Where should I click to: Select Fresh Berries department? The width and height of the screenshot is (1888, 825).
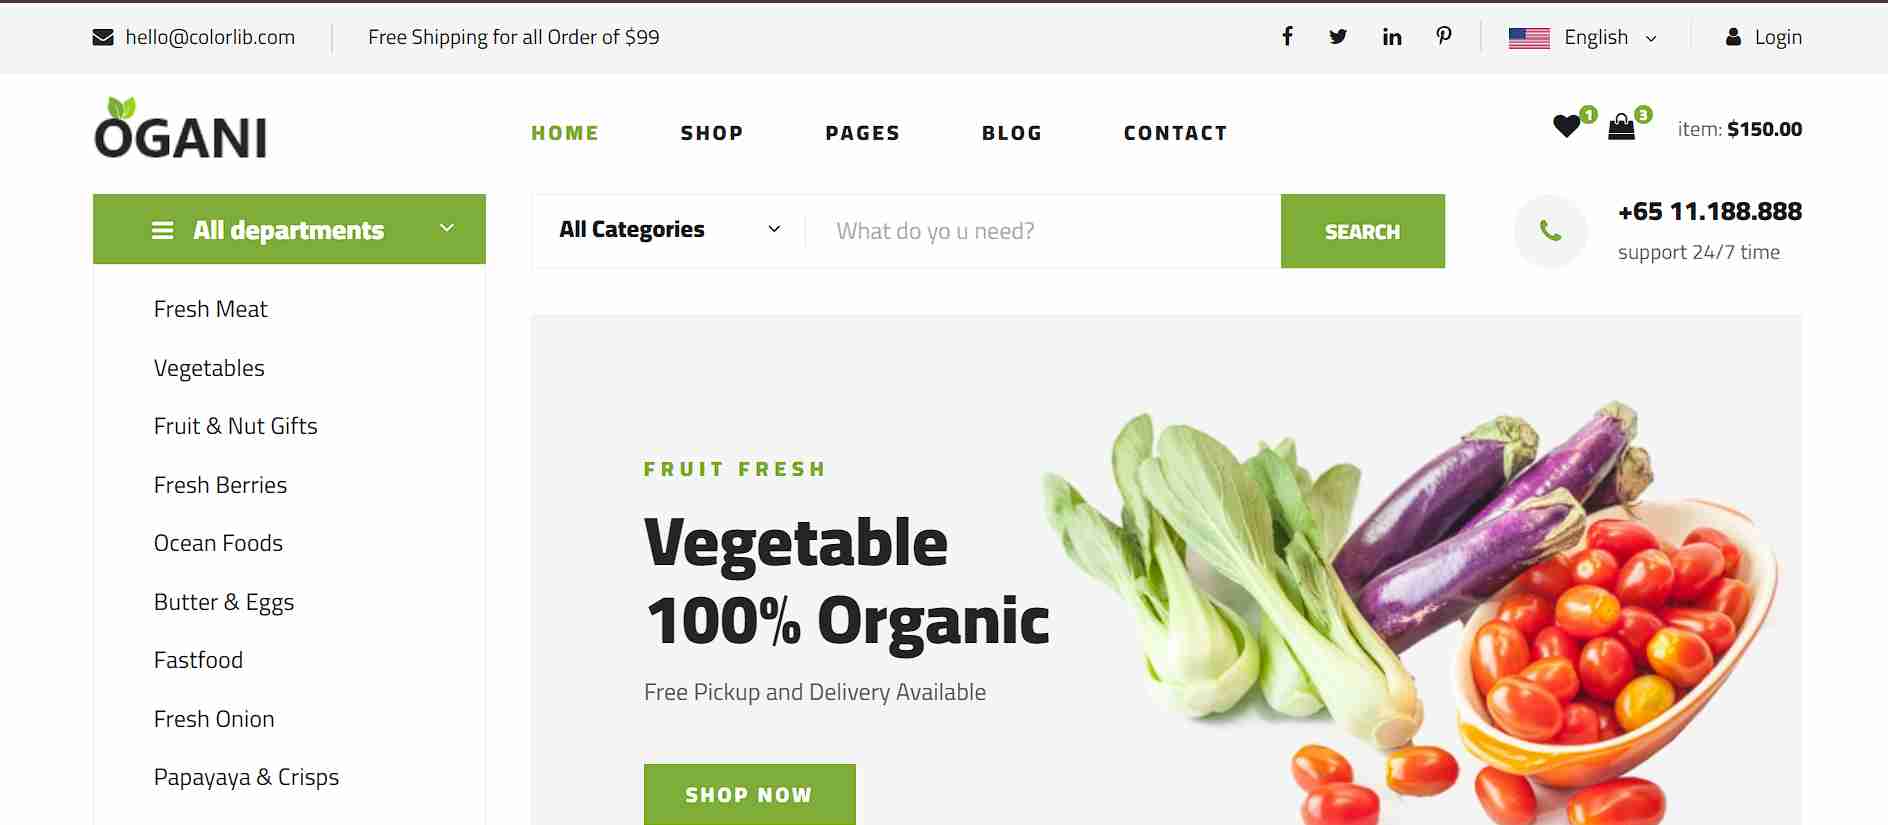pos(220,485)
